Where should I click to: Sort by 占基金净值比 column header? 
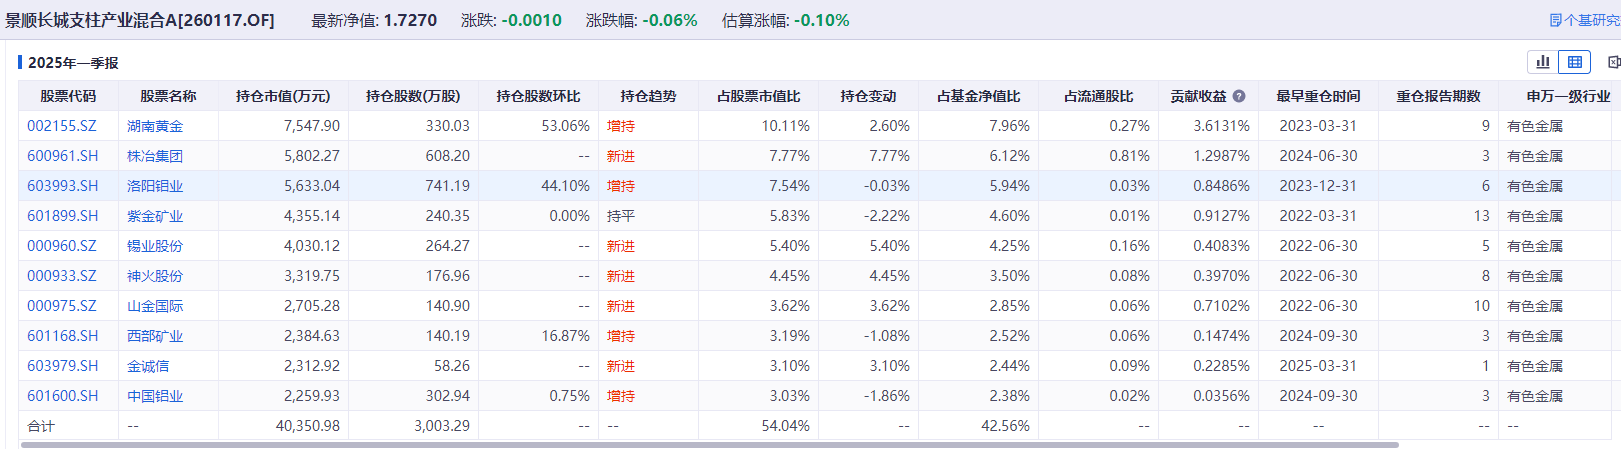tap(978, 96)
